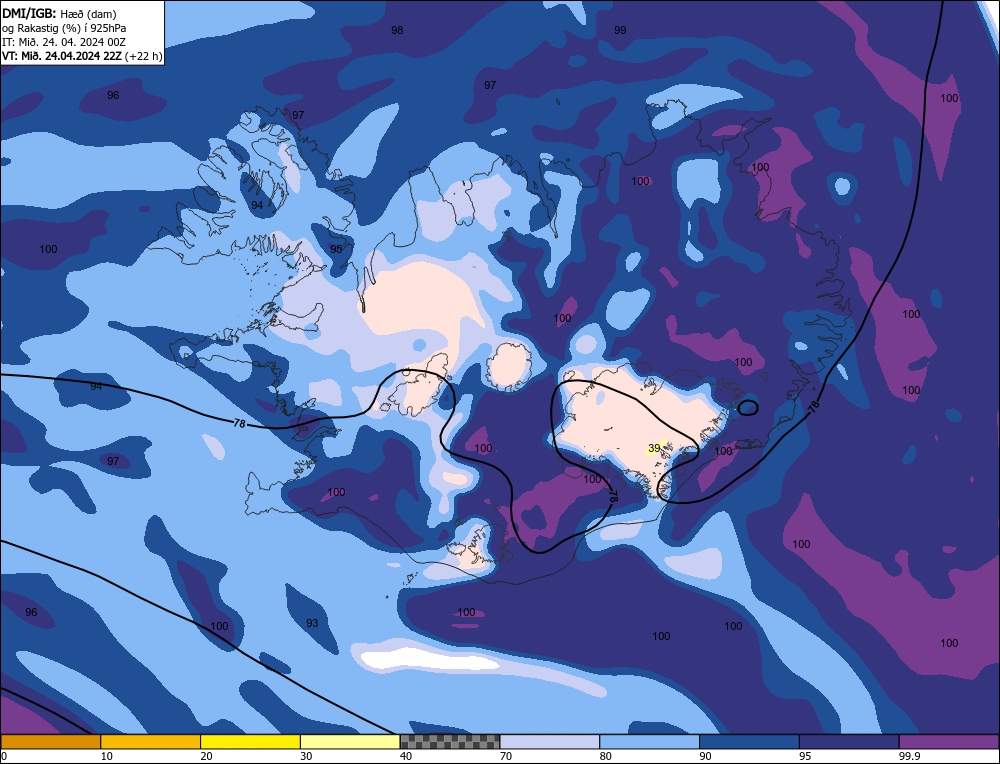Click the purple 99.9+ legend swatch
The width and height of the screenshot is (1000, 764).
coord(949,742)
